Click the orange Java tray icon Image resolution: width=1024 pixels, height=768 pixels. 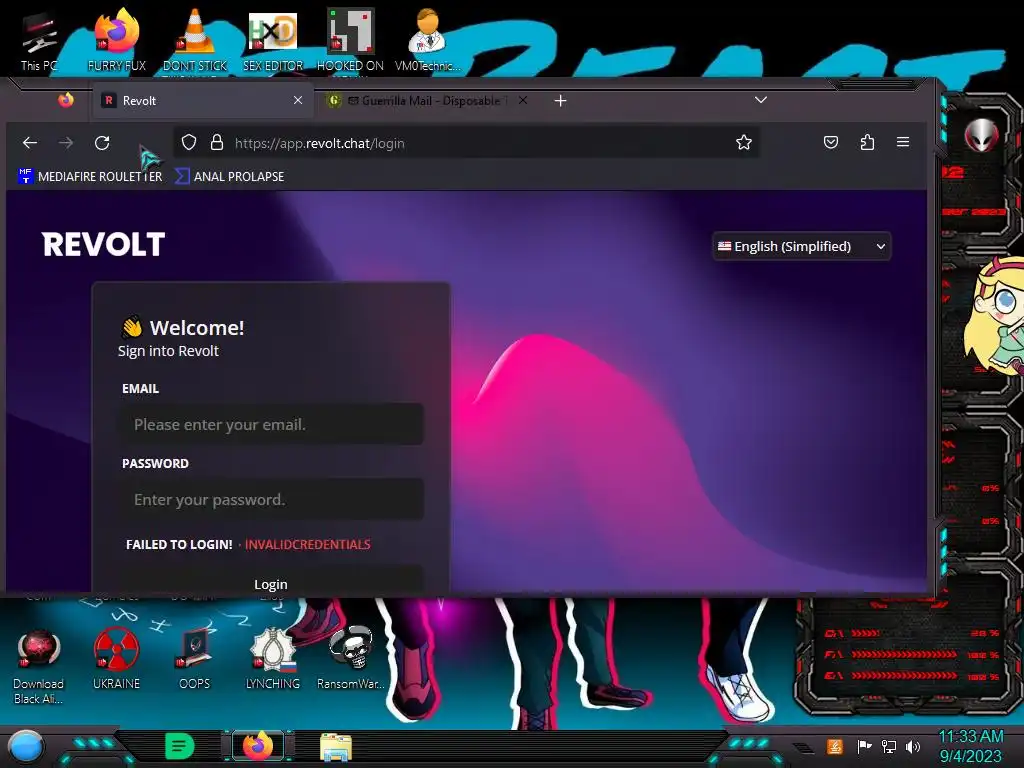pos(835,746)
